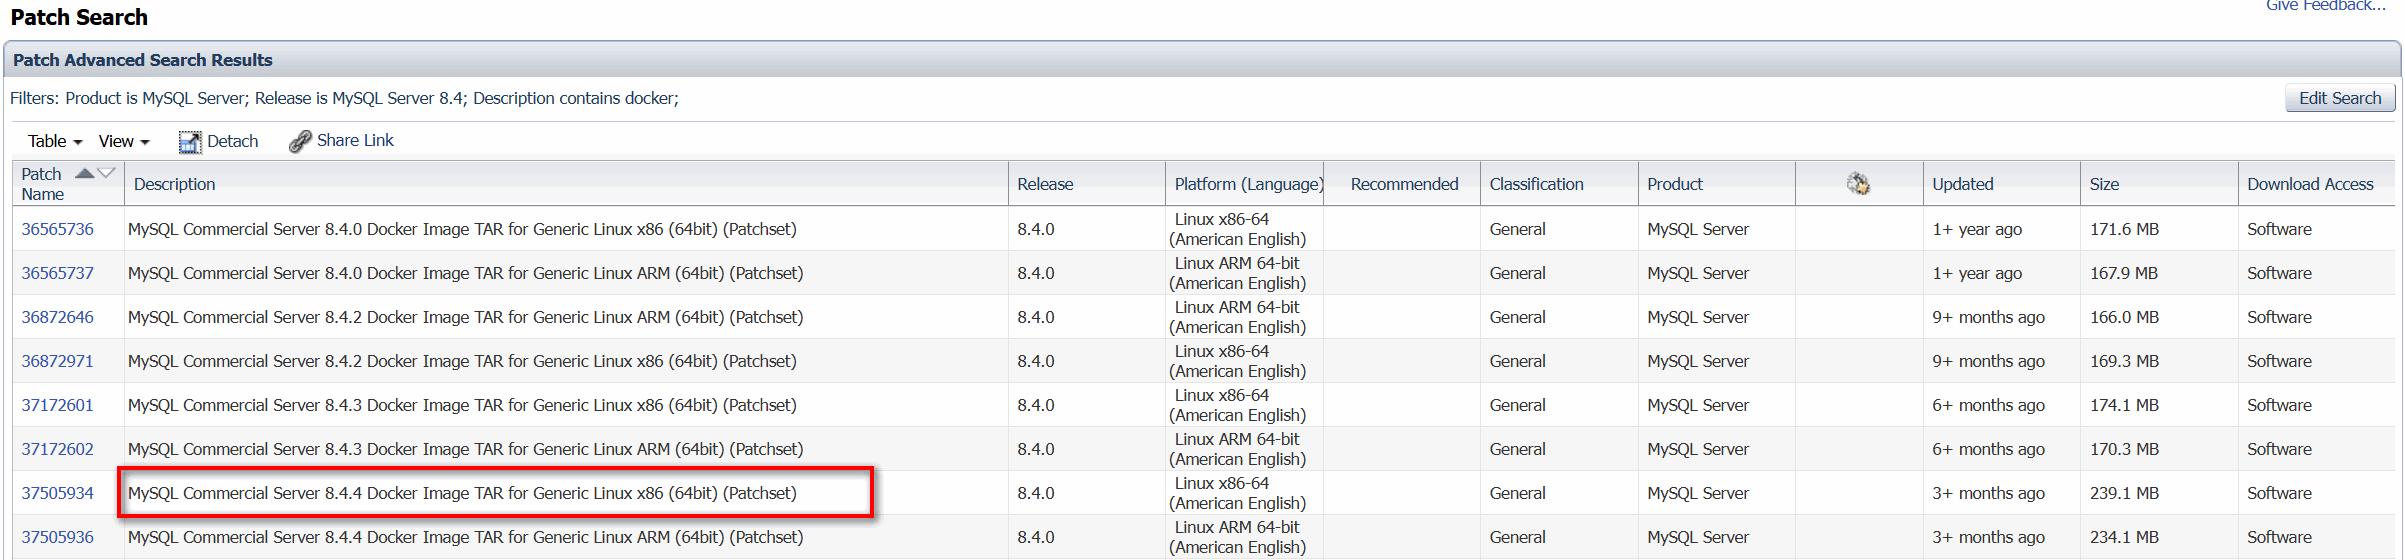Click the 167.9 MB size cell

(2124, 273)
